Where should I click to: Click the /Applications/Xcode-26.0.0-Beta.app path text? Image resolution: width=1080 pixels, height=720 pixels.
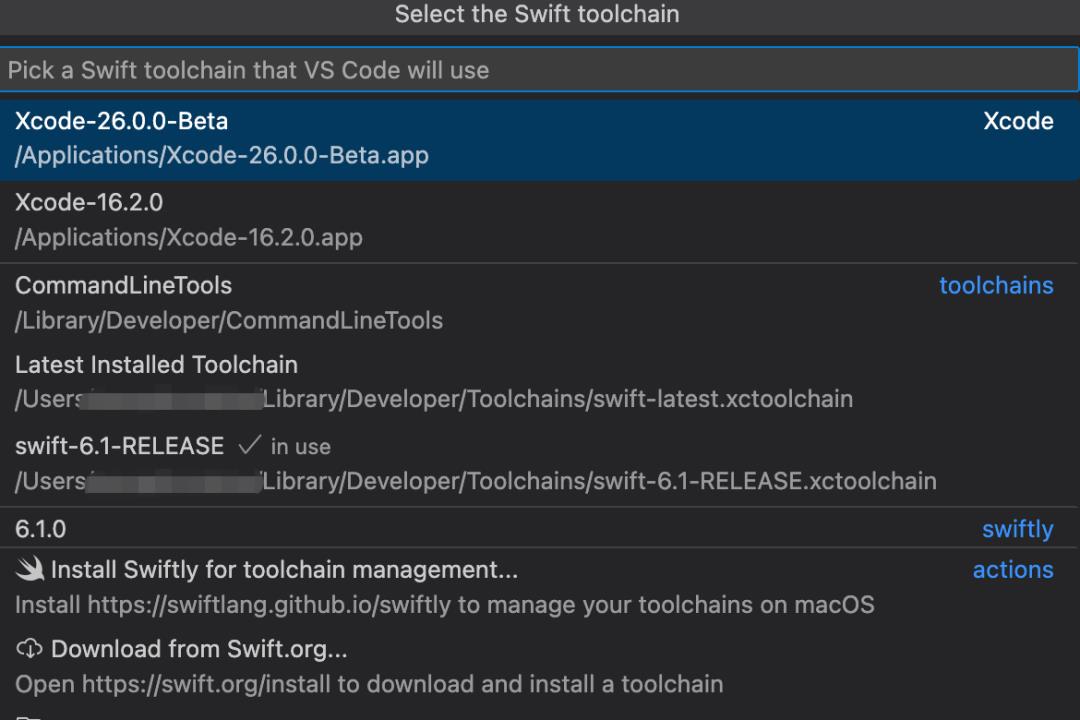(x=222, y=156)
